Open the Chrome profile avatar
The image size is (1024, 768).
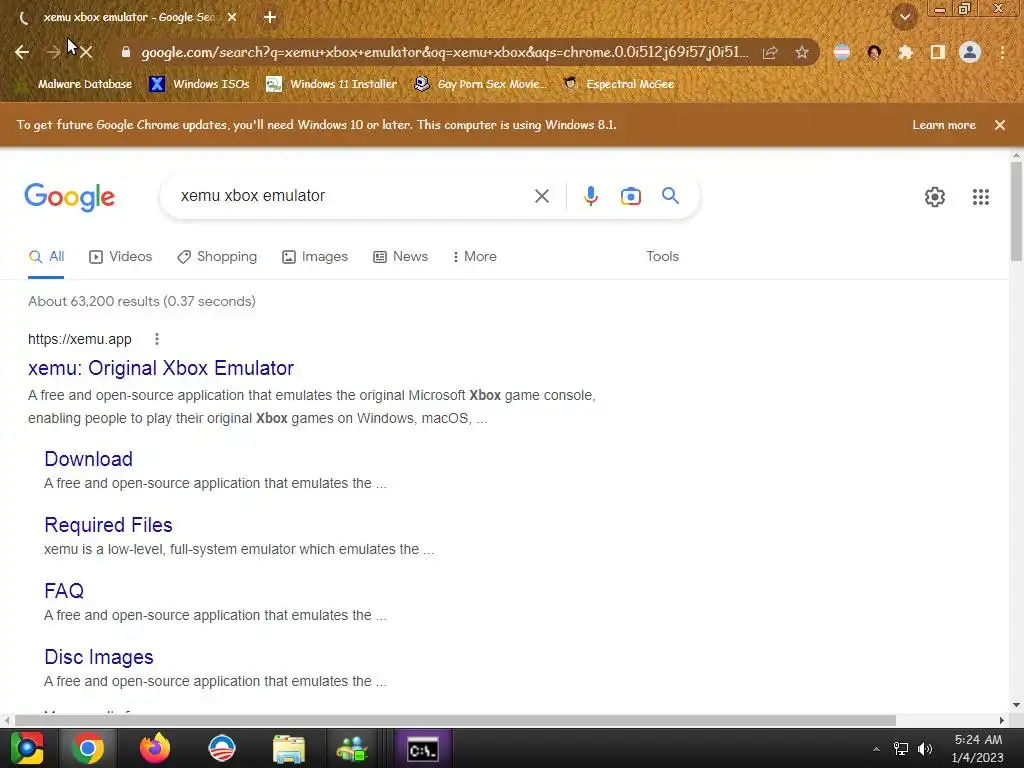point(970,52)
